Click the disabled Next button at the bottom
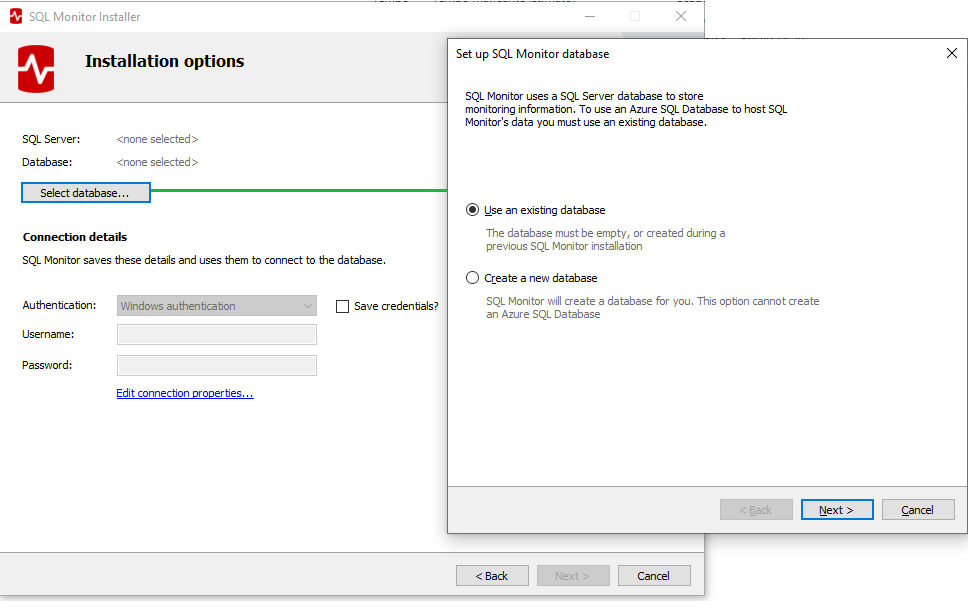Viewport: 969px width, 607px height. (572, 575)
